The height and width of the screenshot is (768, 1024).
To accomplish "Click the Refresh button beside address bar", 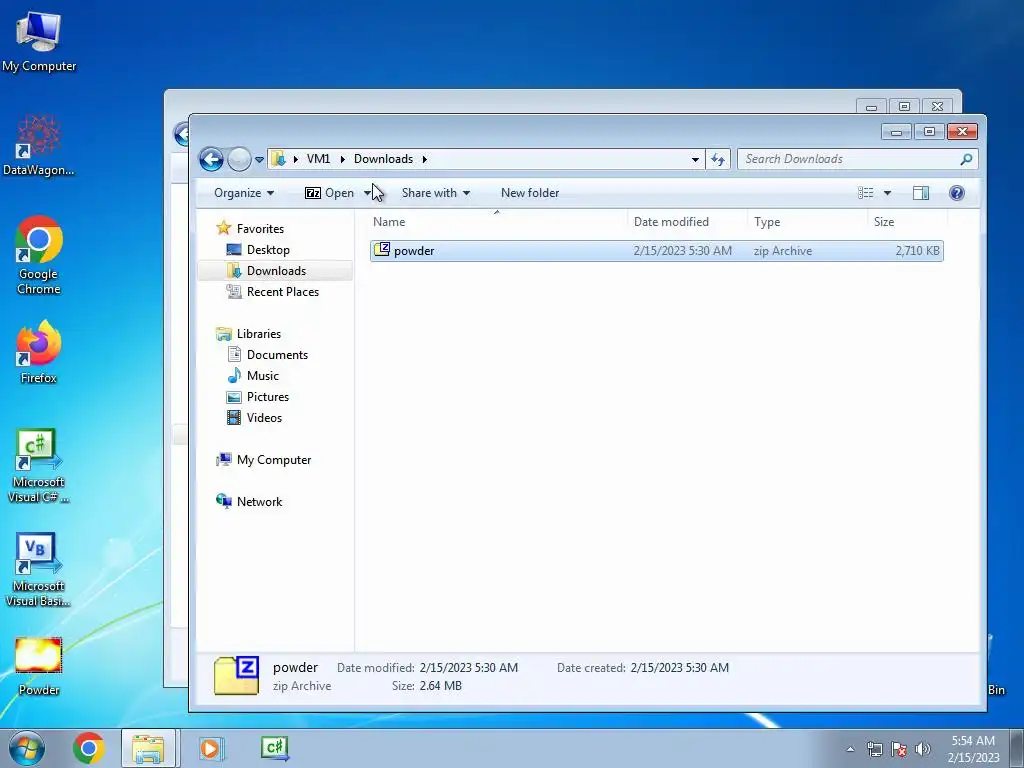I will click(x=718, y=159).
